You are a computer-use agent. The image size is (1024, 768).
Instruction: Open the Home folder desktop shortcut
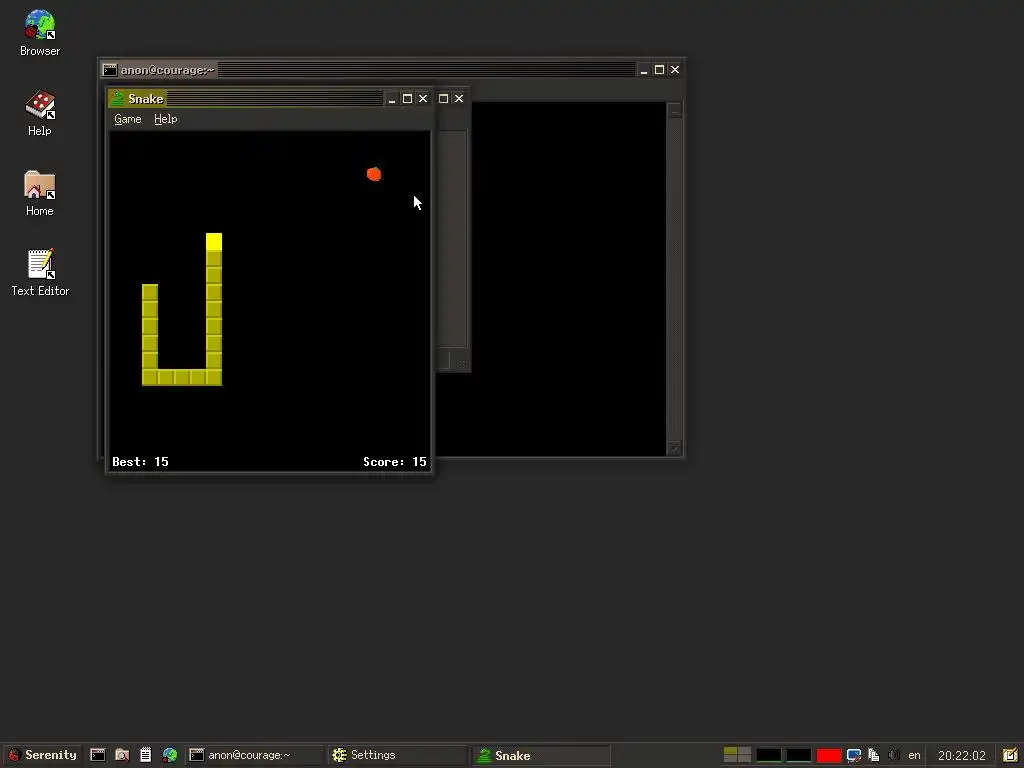(x=40, y=193)
